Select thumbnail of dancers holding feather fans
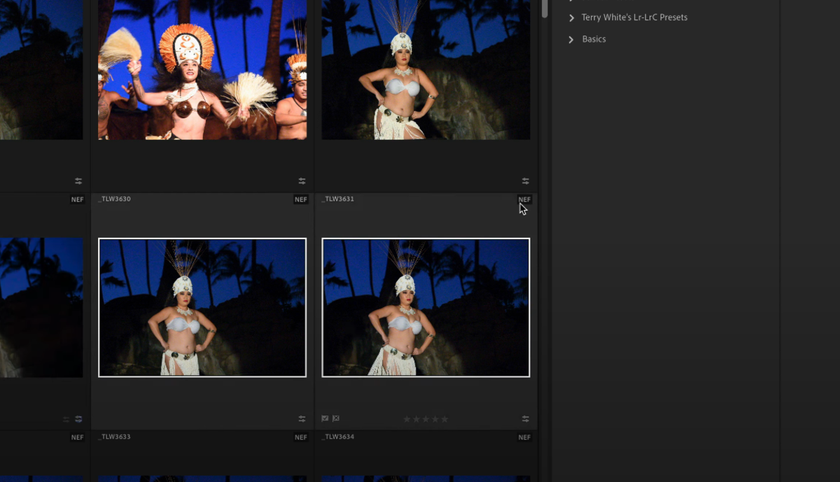This screenshot has height=482, width=840. (x=202, y=70)
